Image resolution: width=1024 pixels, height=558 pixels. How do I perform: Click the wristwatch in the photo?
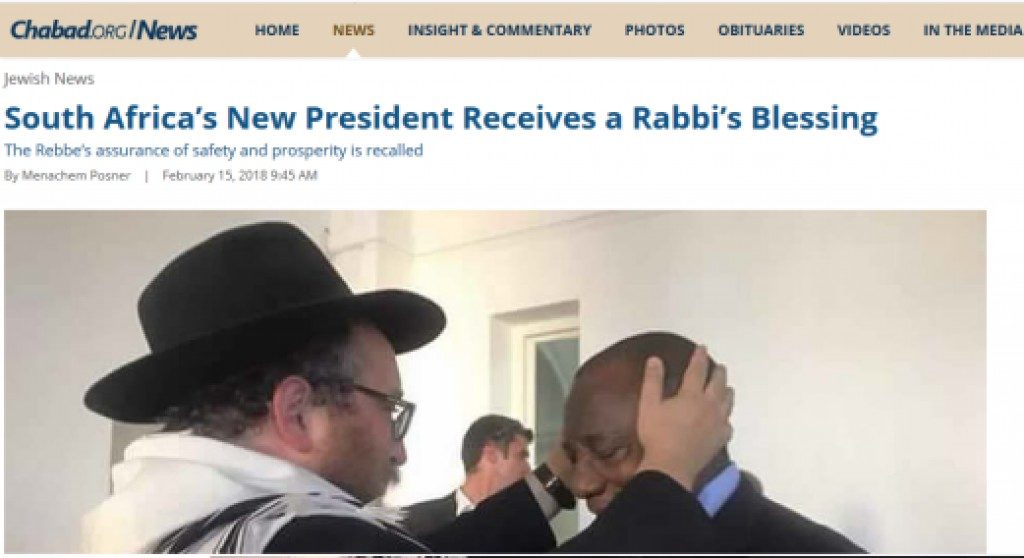click(554, 487)
